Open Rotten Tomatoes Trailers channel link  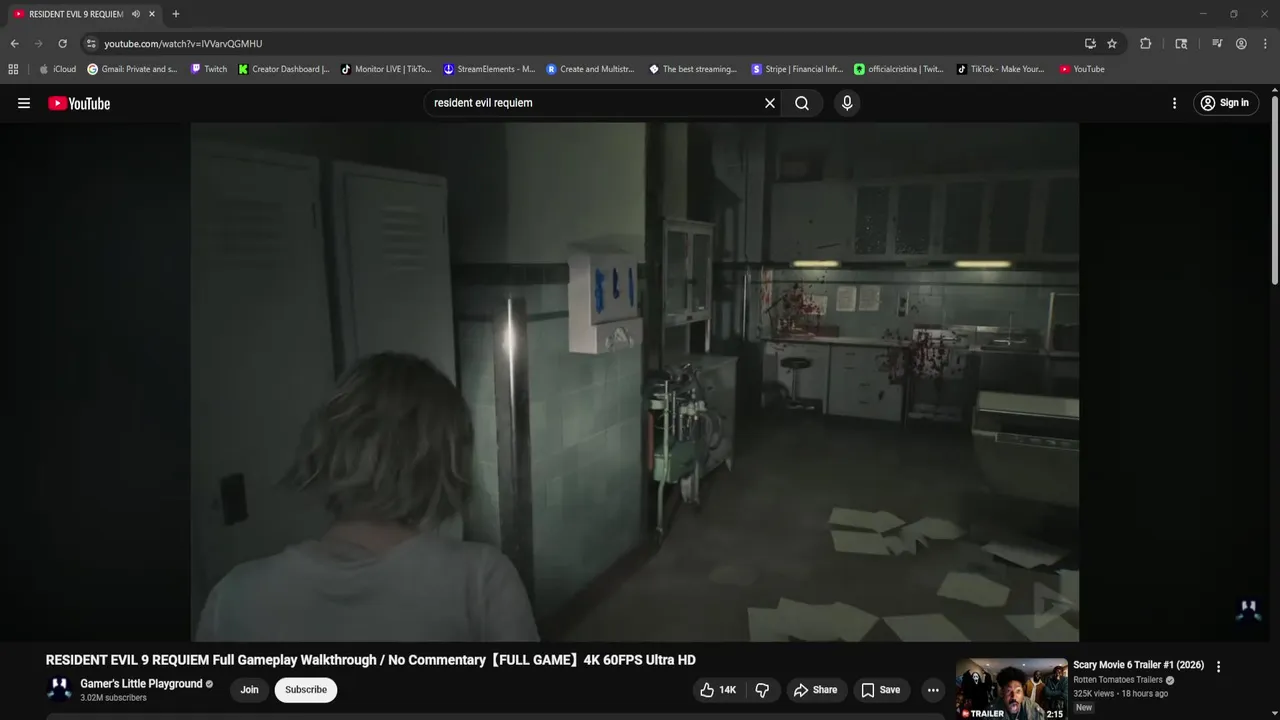(1118, 680)
